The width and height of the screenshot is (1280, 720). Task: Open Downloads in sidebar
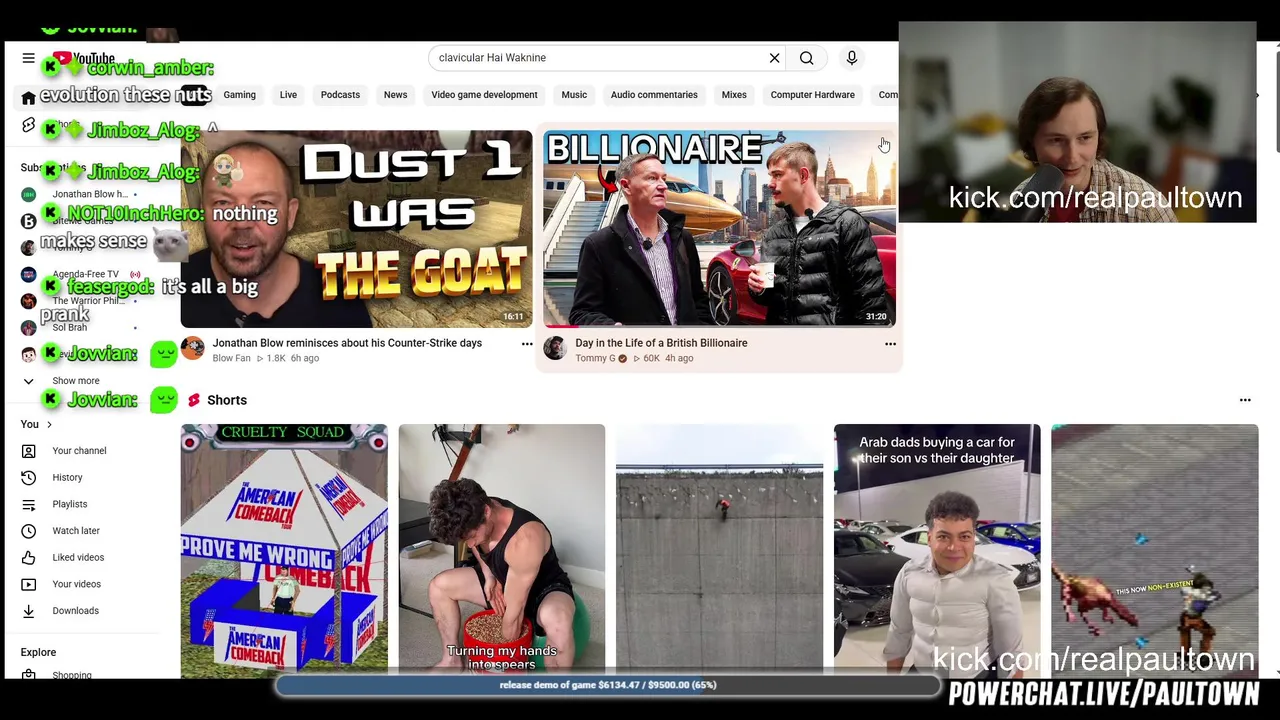75,611
